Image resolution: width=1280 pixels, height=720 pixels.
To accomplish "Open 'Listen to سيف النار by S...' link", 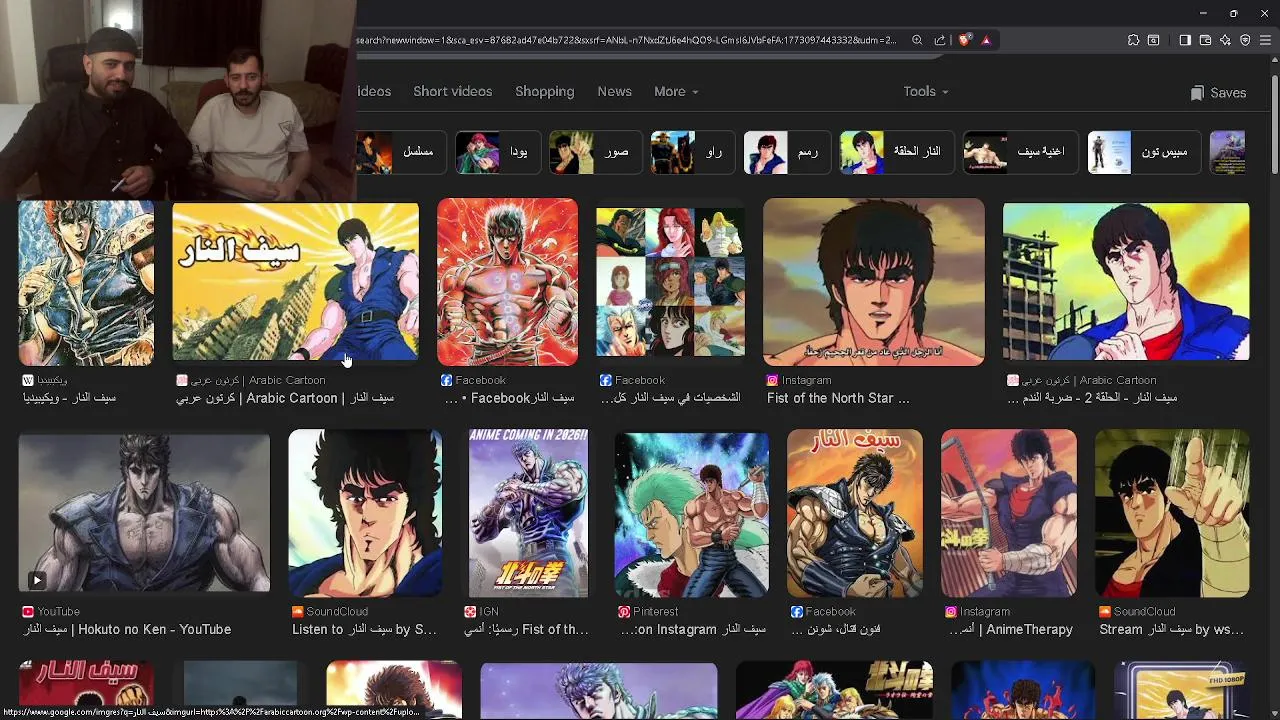I will coord(364,629).
